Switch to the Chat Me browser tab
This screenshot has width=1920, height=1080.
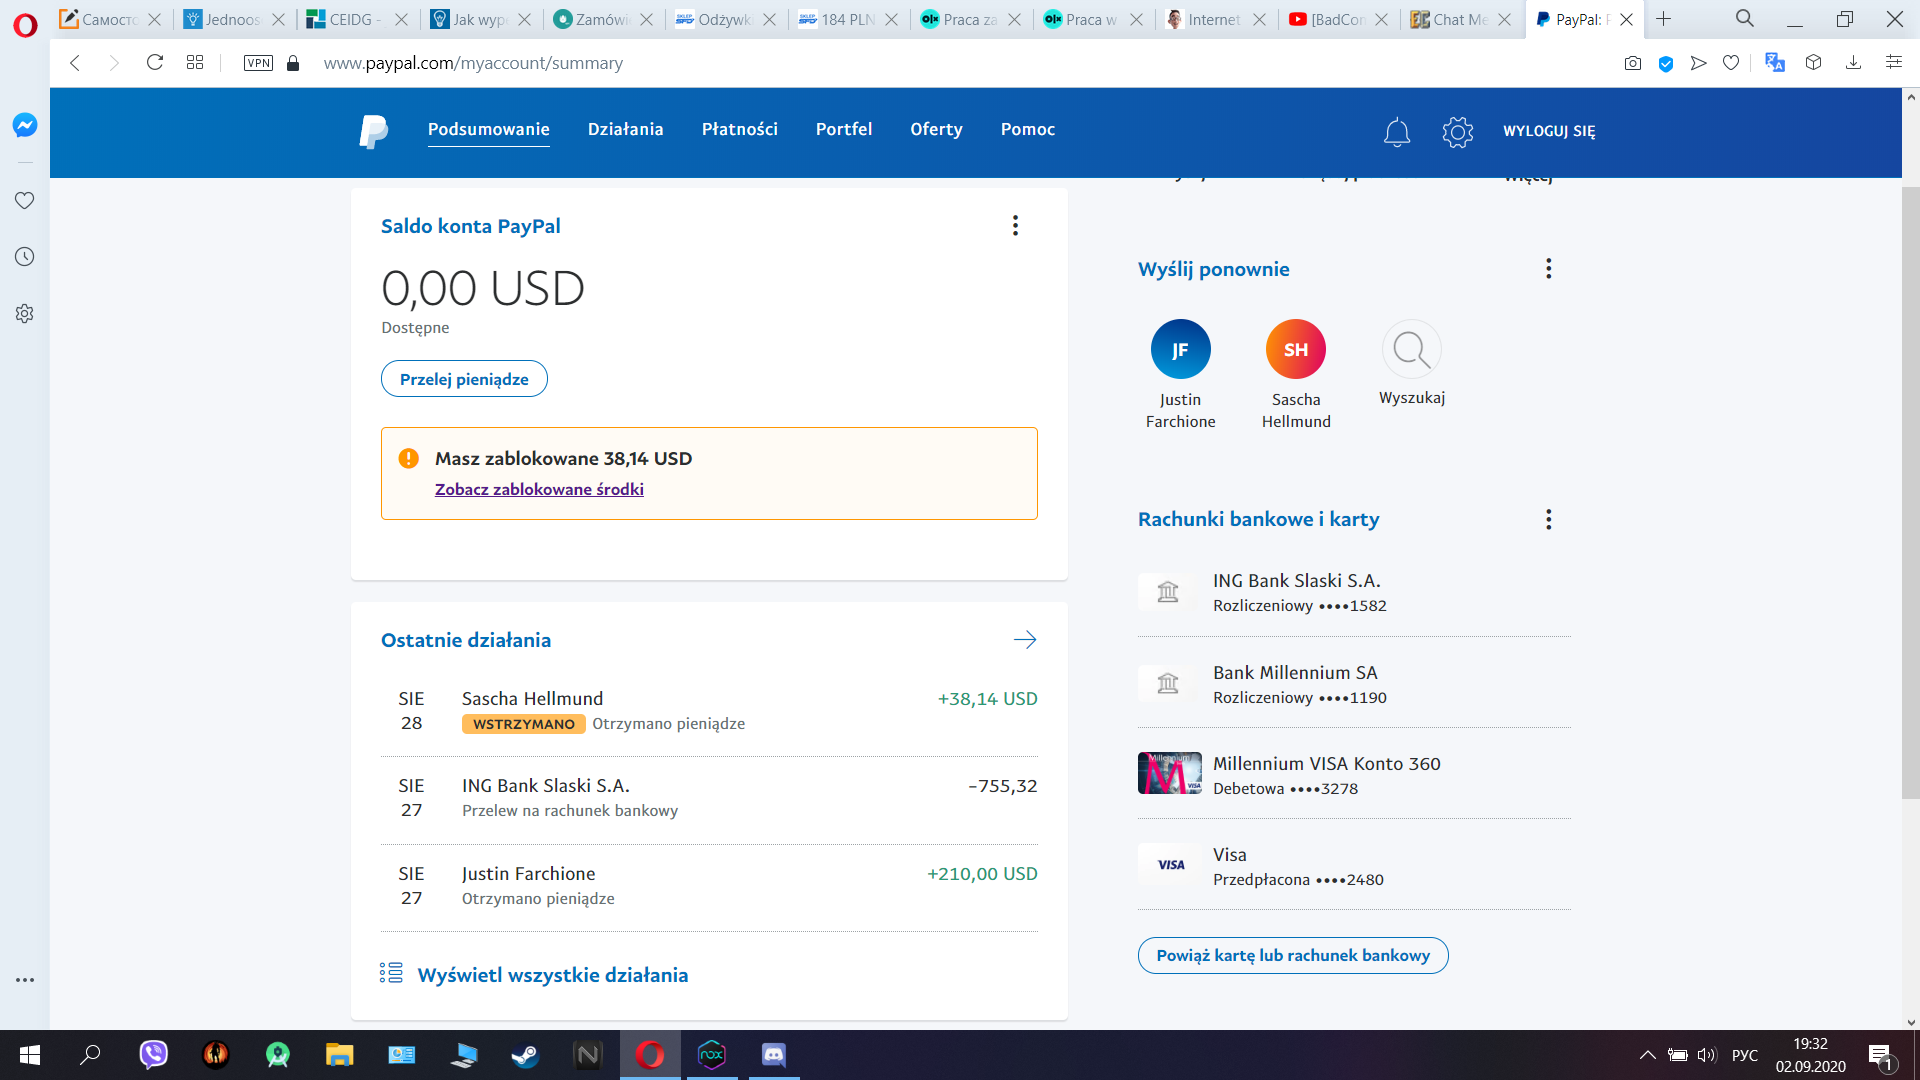coord(1460,20)
